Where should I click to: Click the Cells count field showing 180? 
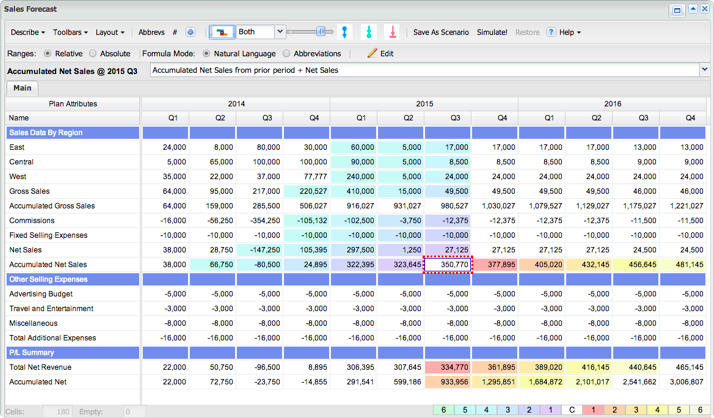[x=57, y=412]
